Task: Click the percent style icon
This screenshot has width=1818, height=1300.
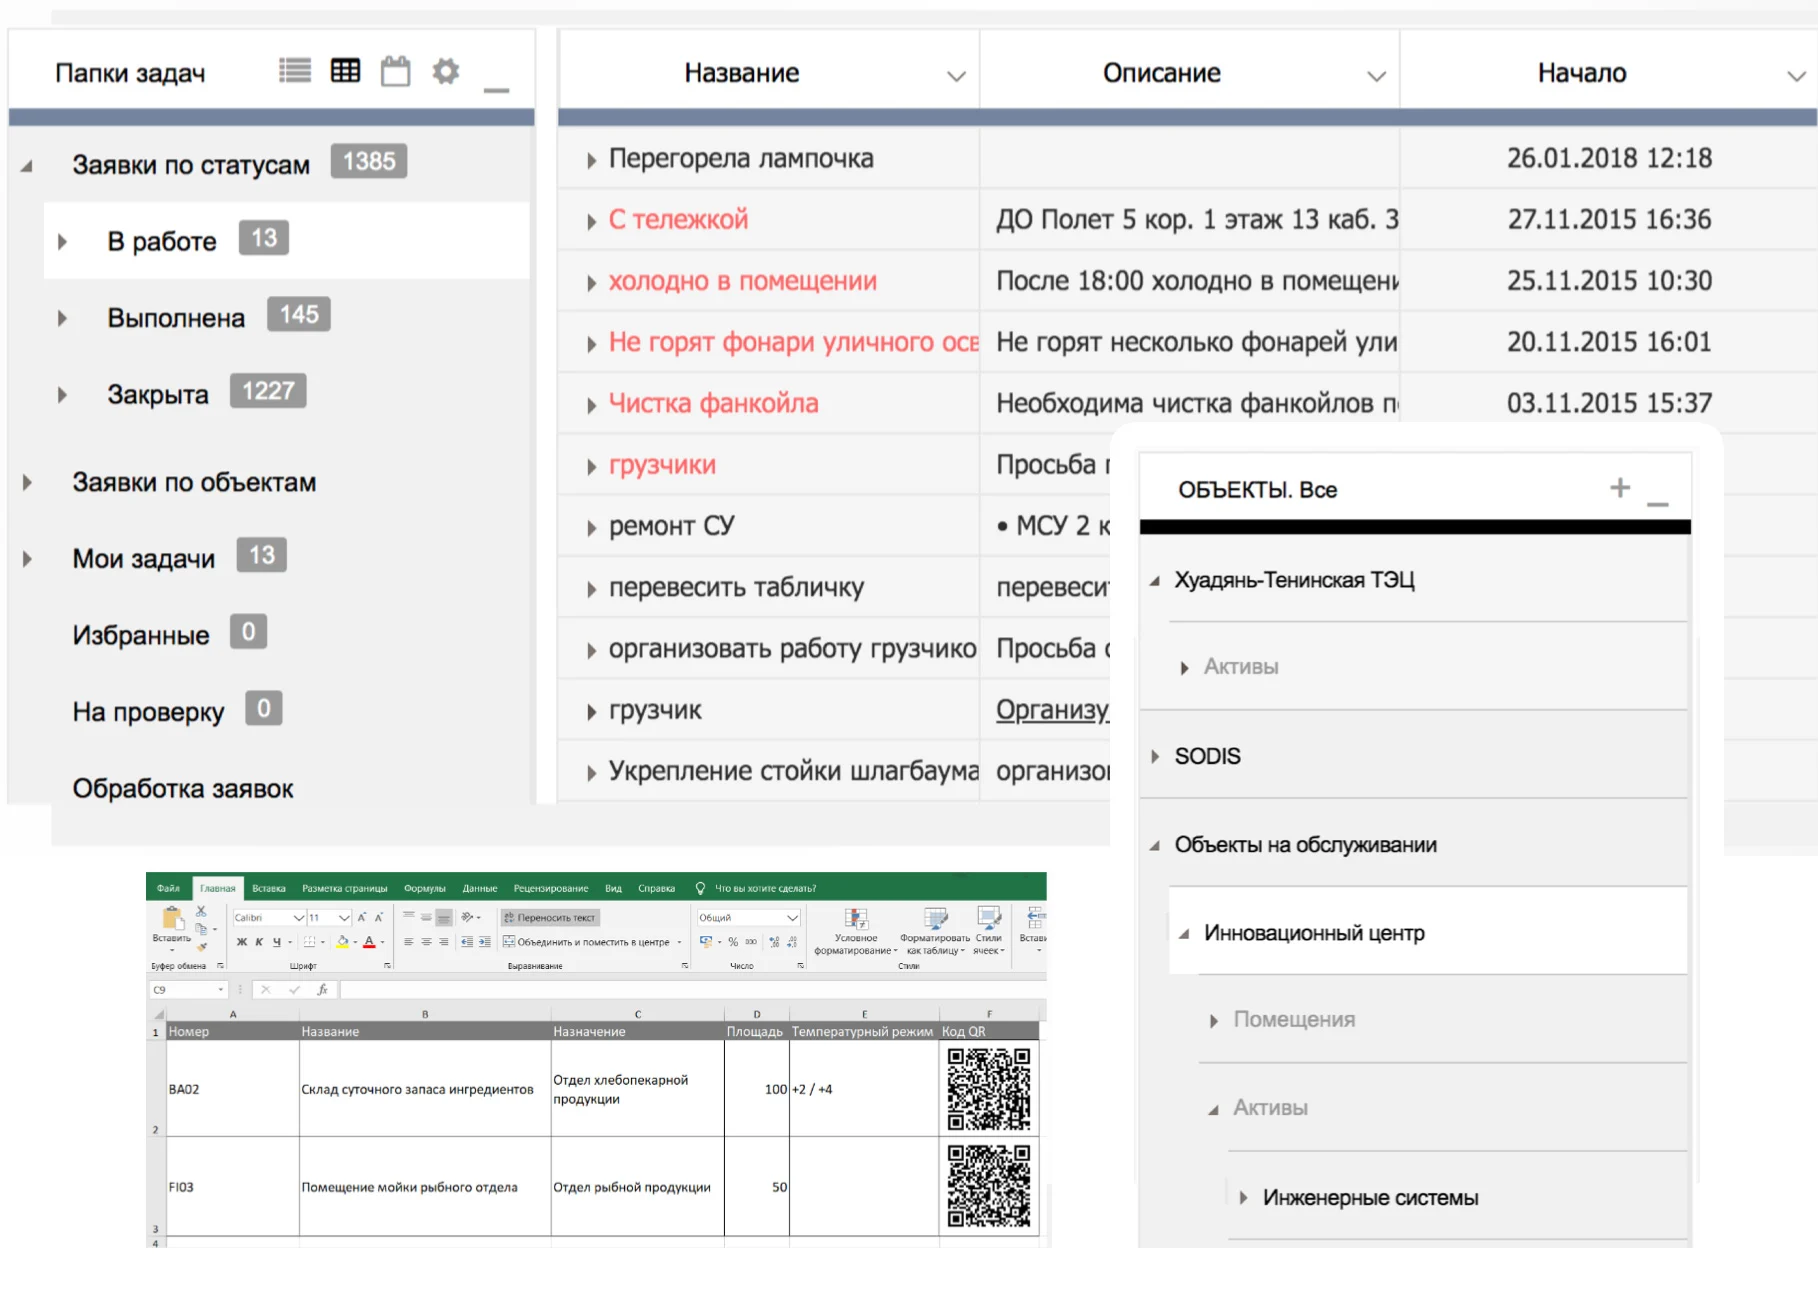Action: point(733,942)
